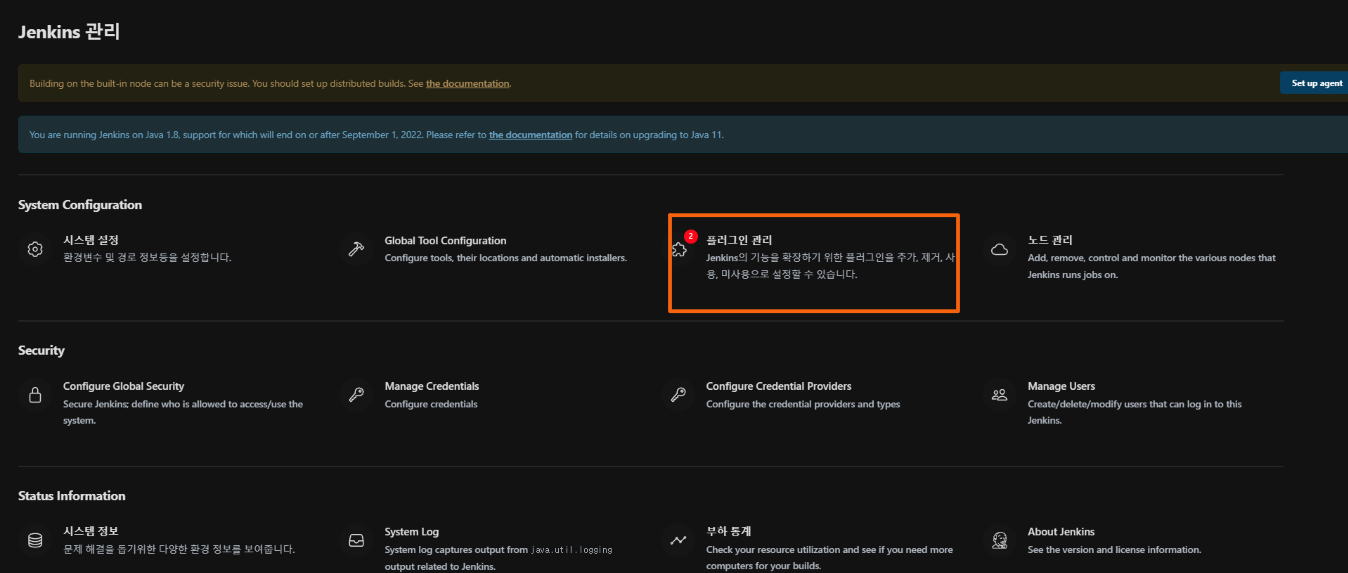
Task: Open 플러그인 관리 link
Action: click(x=739, y=240)
